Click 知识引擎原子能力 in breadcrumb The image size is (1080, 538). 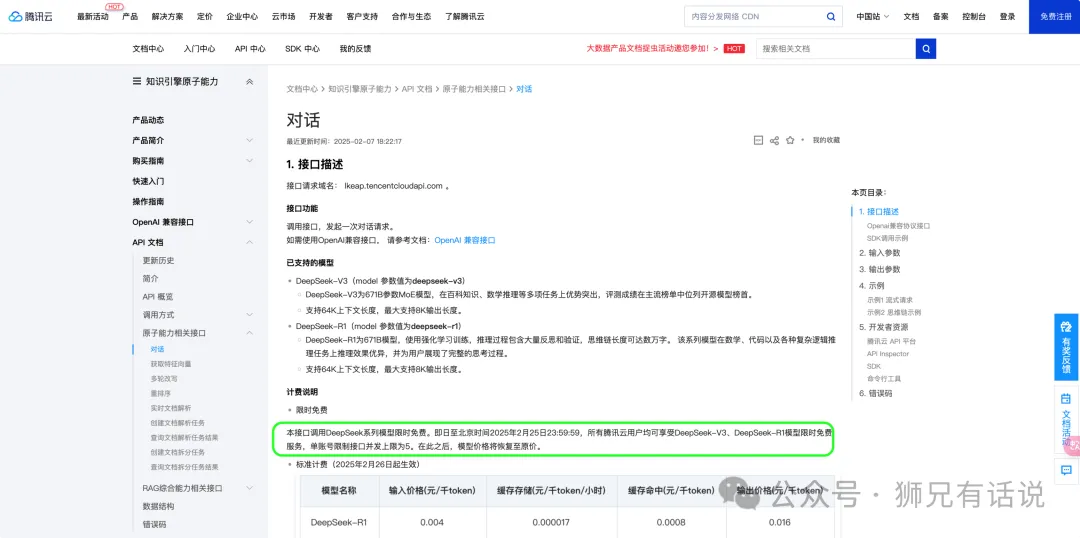(x=360, y=89)
